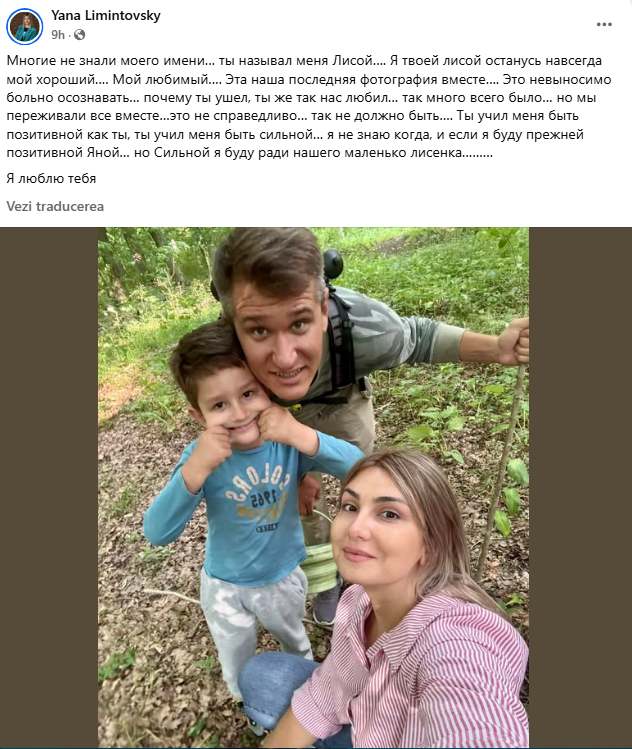Click the dark left margin beside the photo

pyautogui.click(x=48, y=487)
